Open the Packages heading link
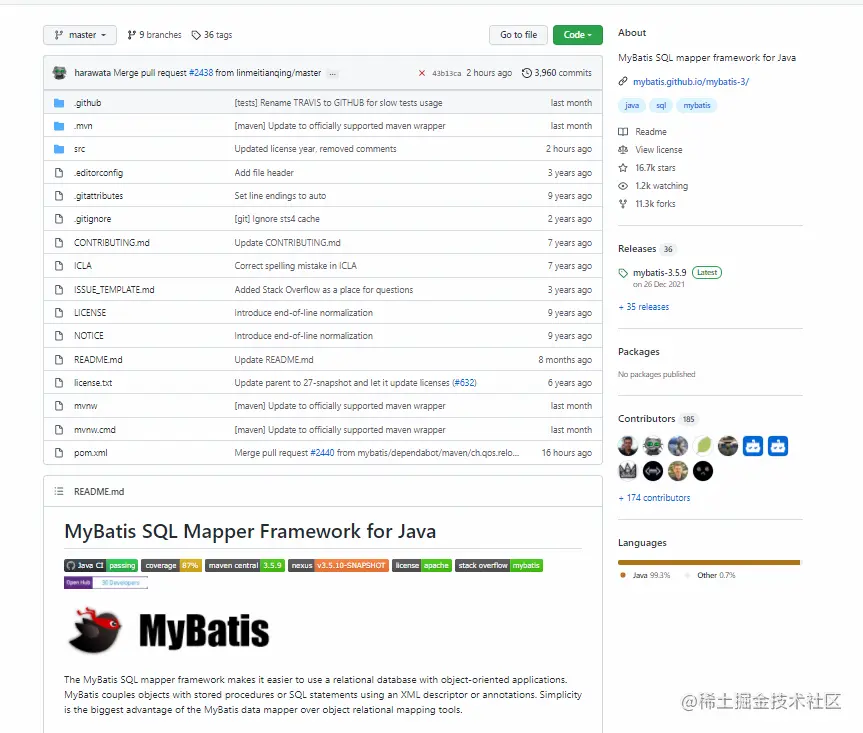The width and height of the screenshot is (863, 733). click(x=638, y=352)
